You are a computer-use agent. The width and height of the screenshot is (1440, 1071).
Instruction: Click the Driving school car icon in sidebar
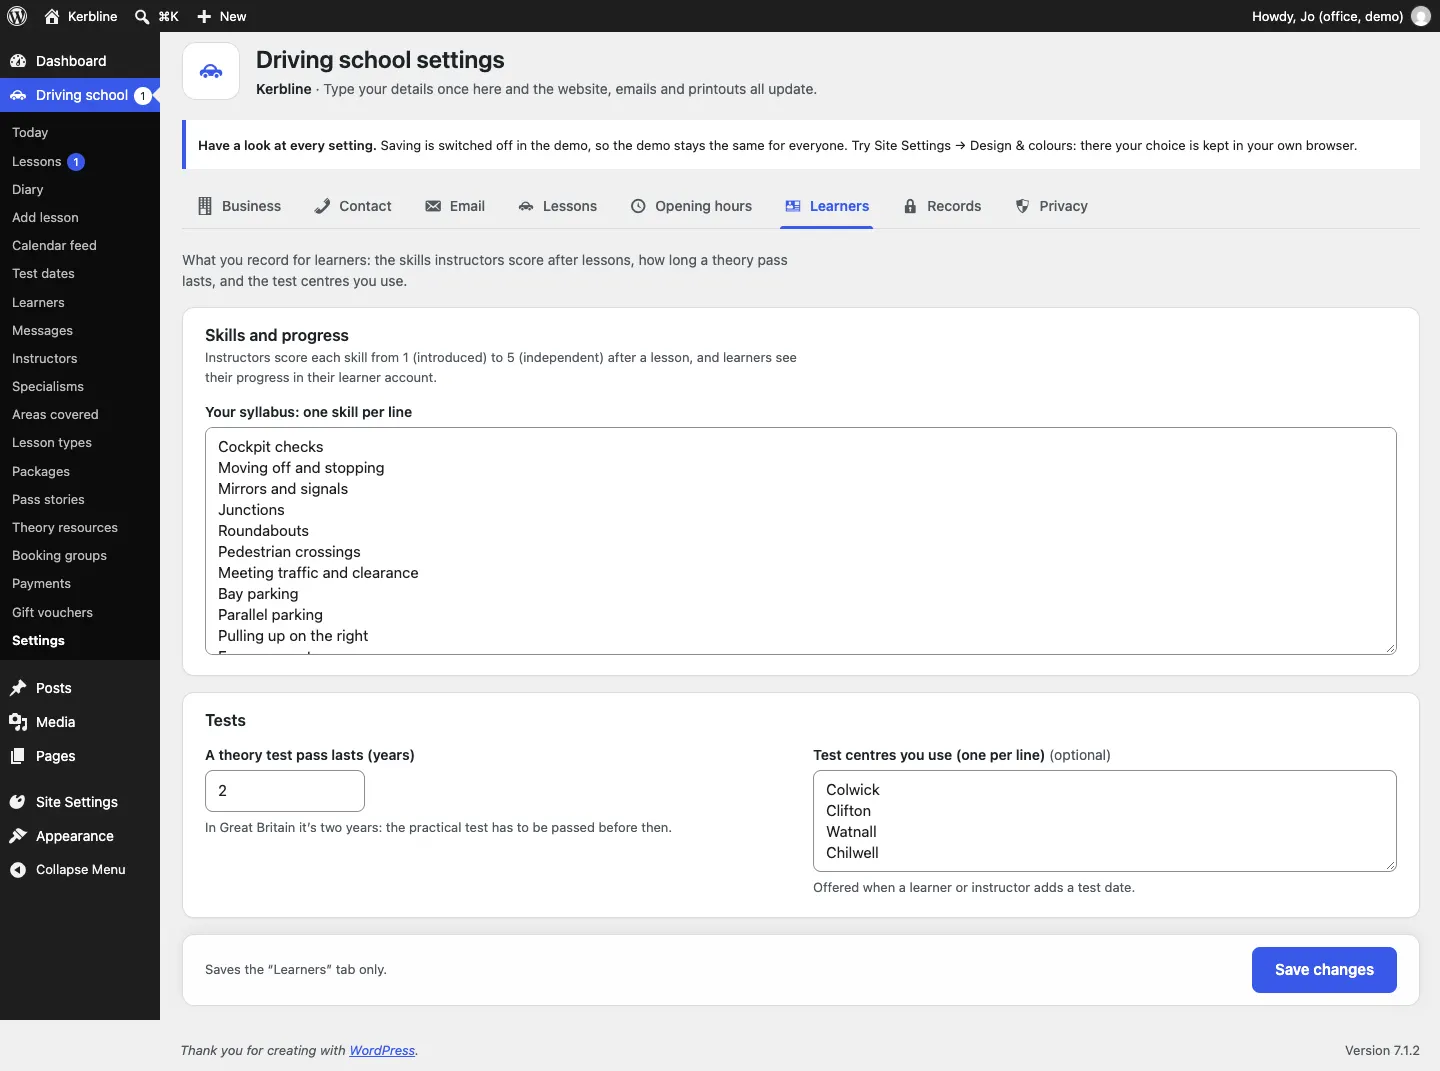pyautogui.click(x=18, y=95)
